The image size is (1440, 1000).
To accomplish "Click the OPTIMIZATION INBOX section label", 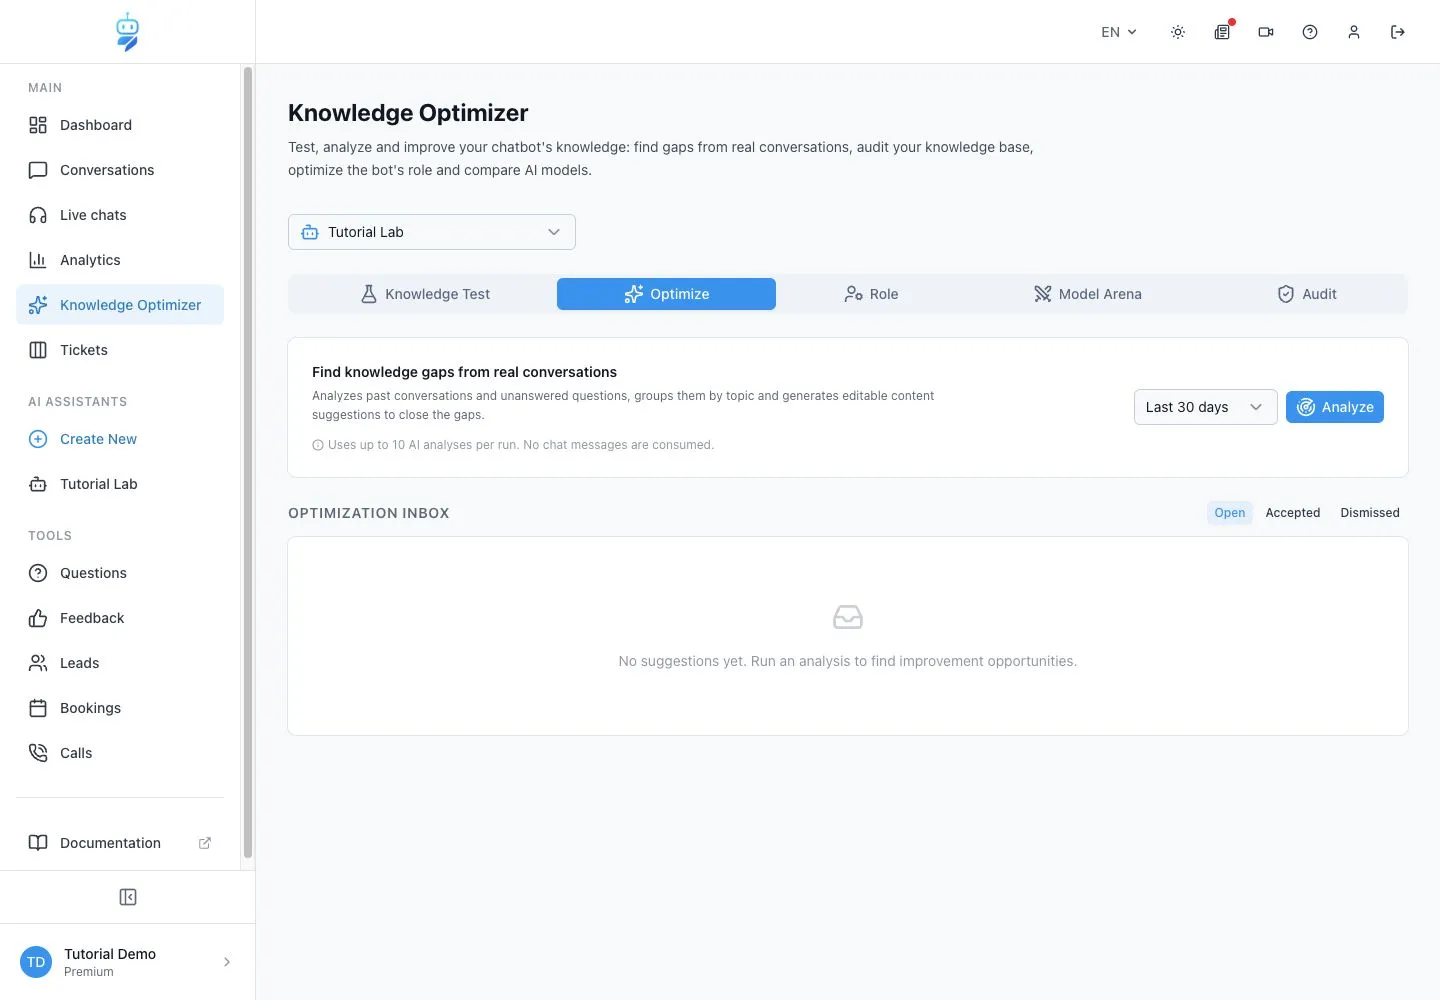I will click(369, 513).
